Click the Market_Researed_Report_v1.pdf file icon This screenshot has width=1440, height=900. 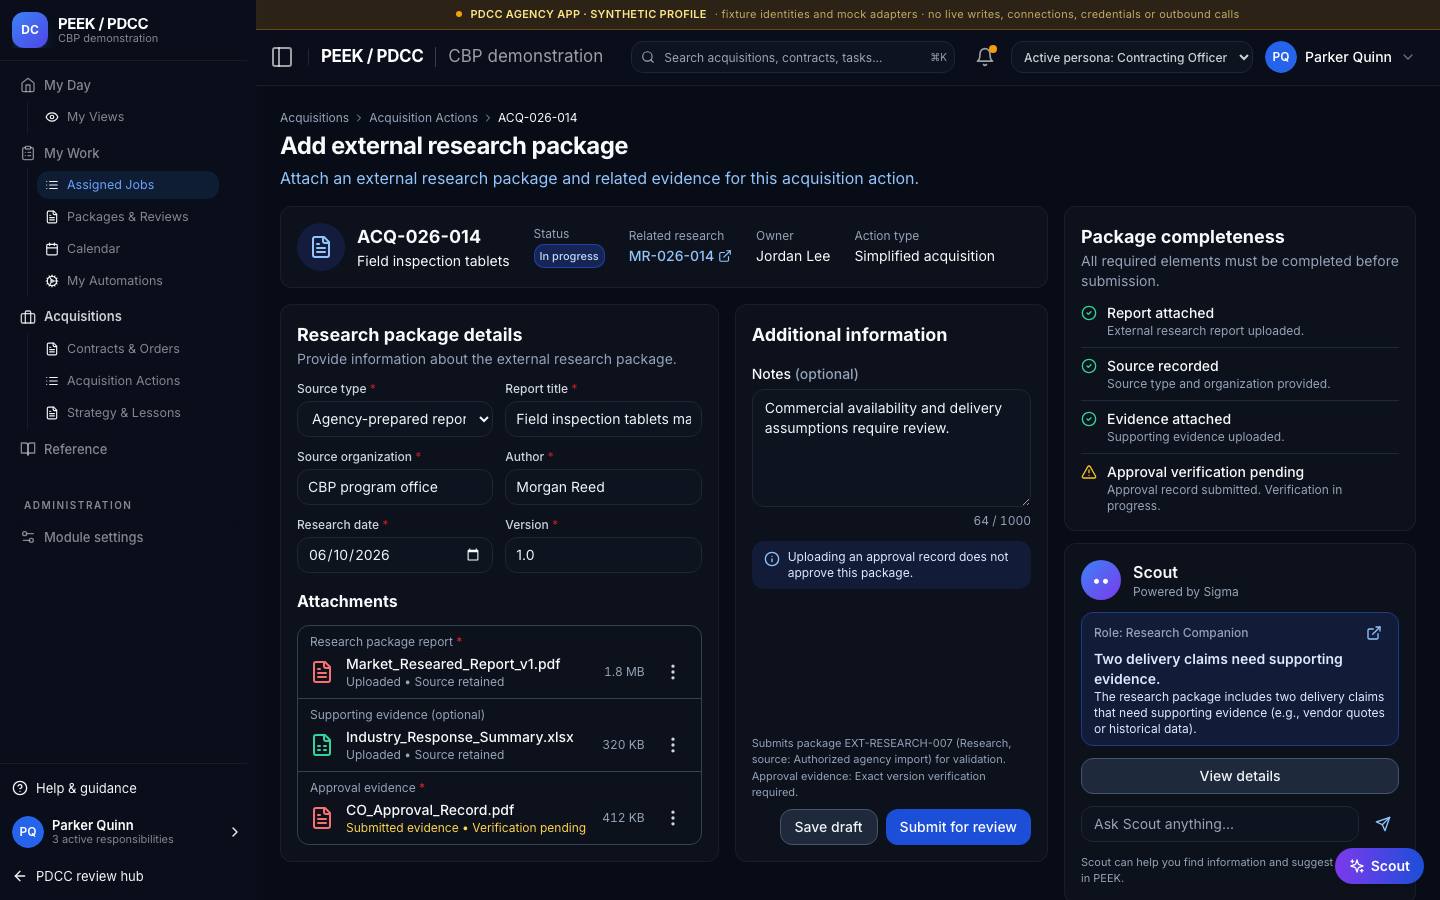click(322, 672)
